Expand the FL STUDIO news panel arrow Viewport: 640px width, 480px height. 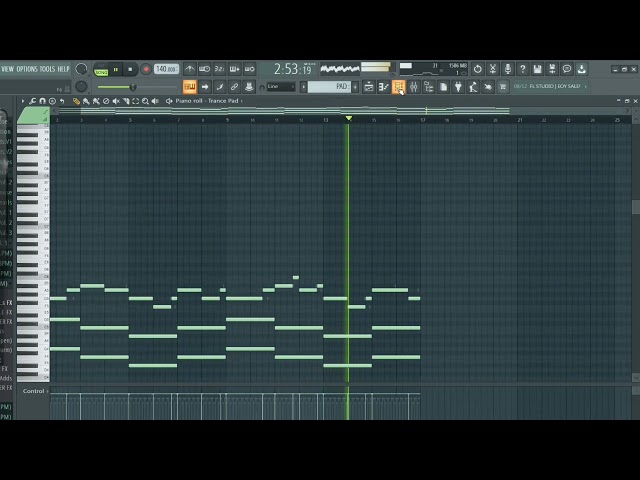point(586,87)
